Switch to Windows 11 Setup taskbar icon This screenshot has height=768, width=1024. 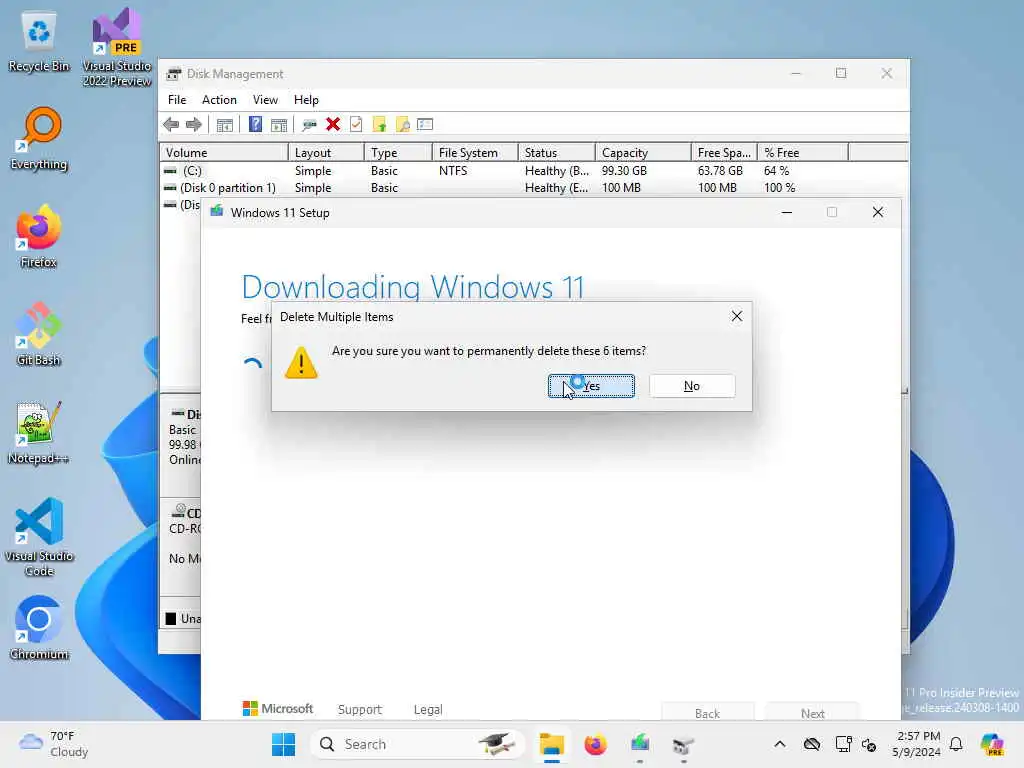[640, 744]
